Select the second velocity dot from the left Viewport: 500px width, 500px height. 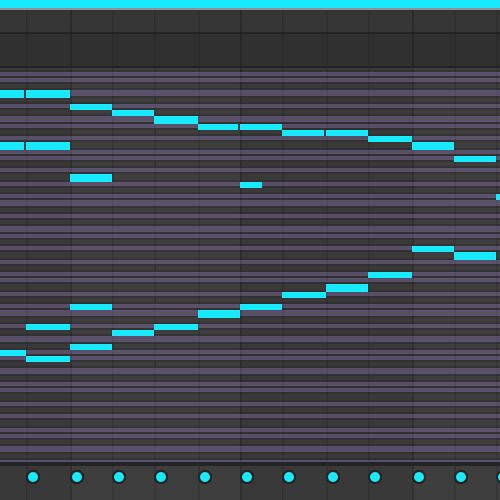[x=77, y=477]
